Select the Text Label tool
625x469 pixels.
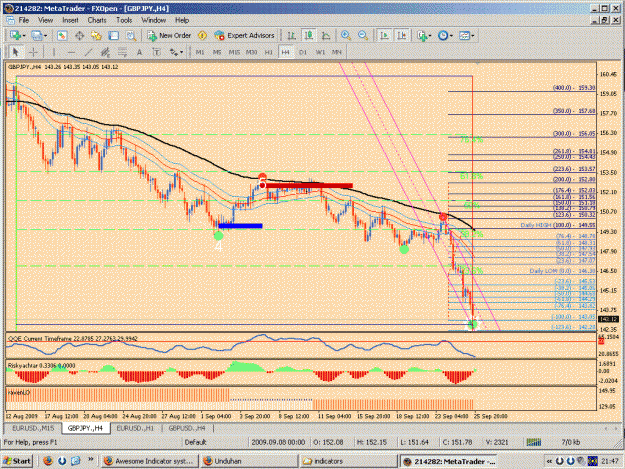click(x=156, y=52)
